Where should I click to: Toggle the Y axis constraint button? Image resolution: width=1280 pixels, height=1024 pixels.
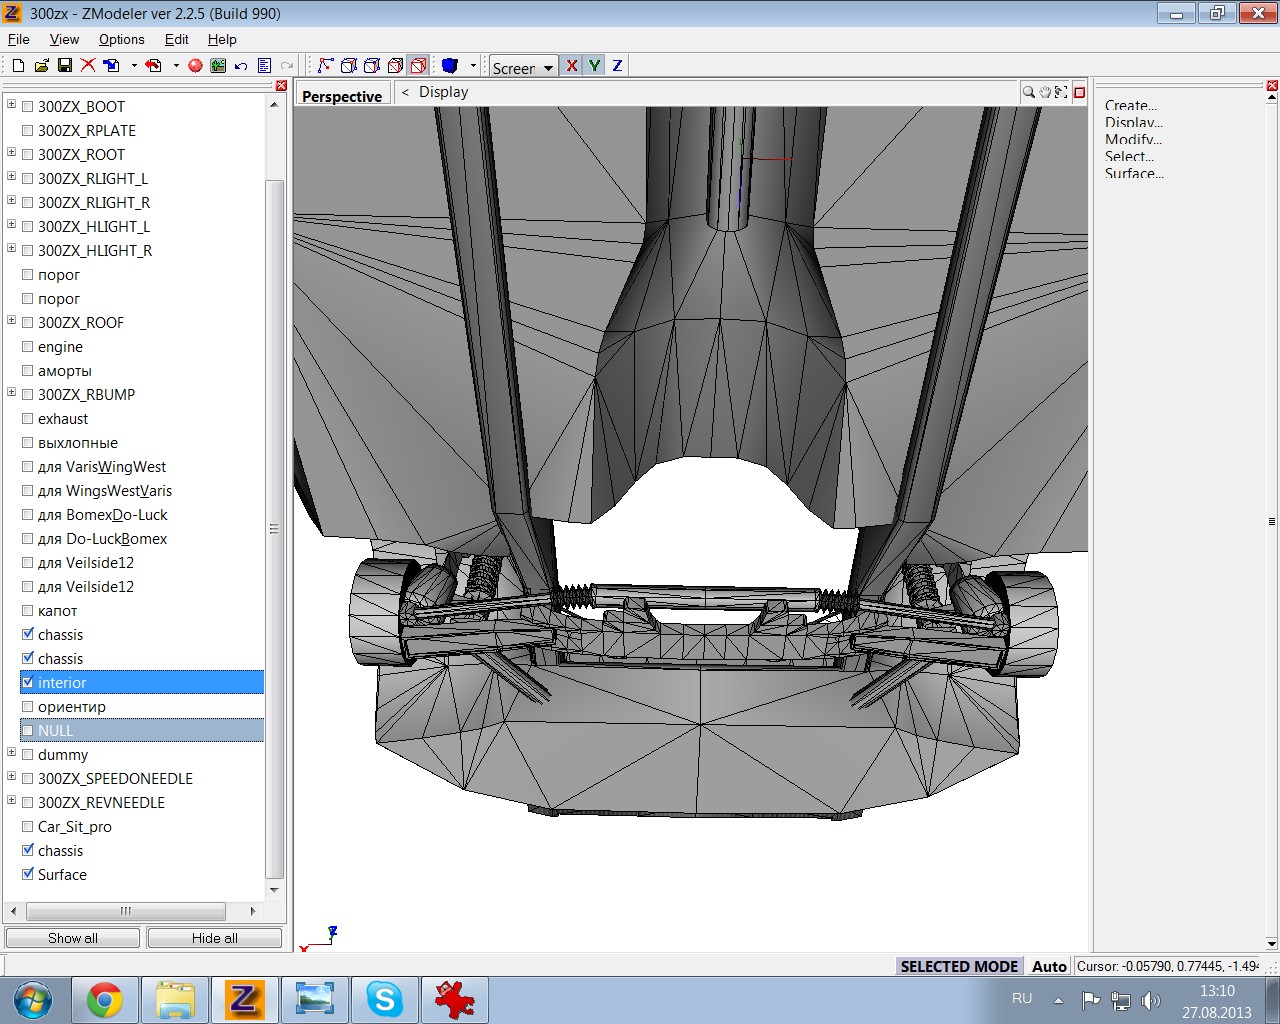tap(595, 65)
